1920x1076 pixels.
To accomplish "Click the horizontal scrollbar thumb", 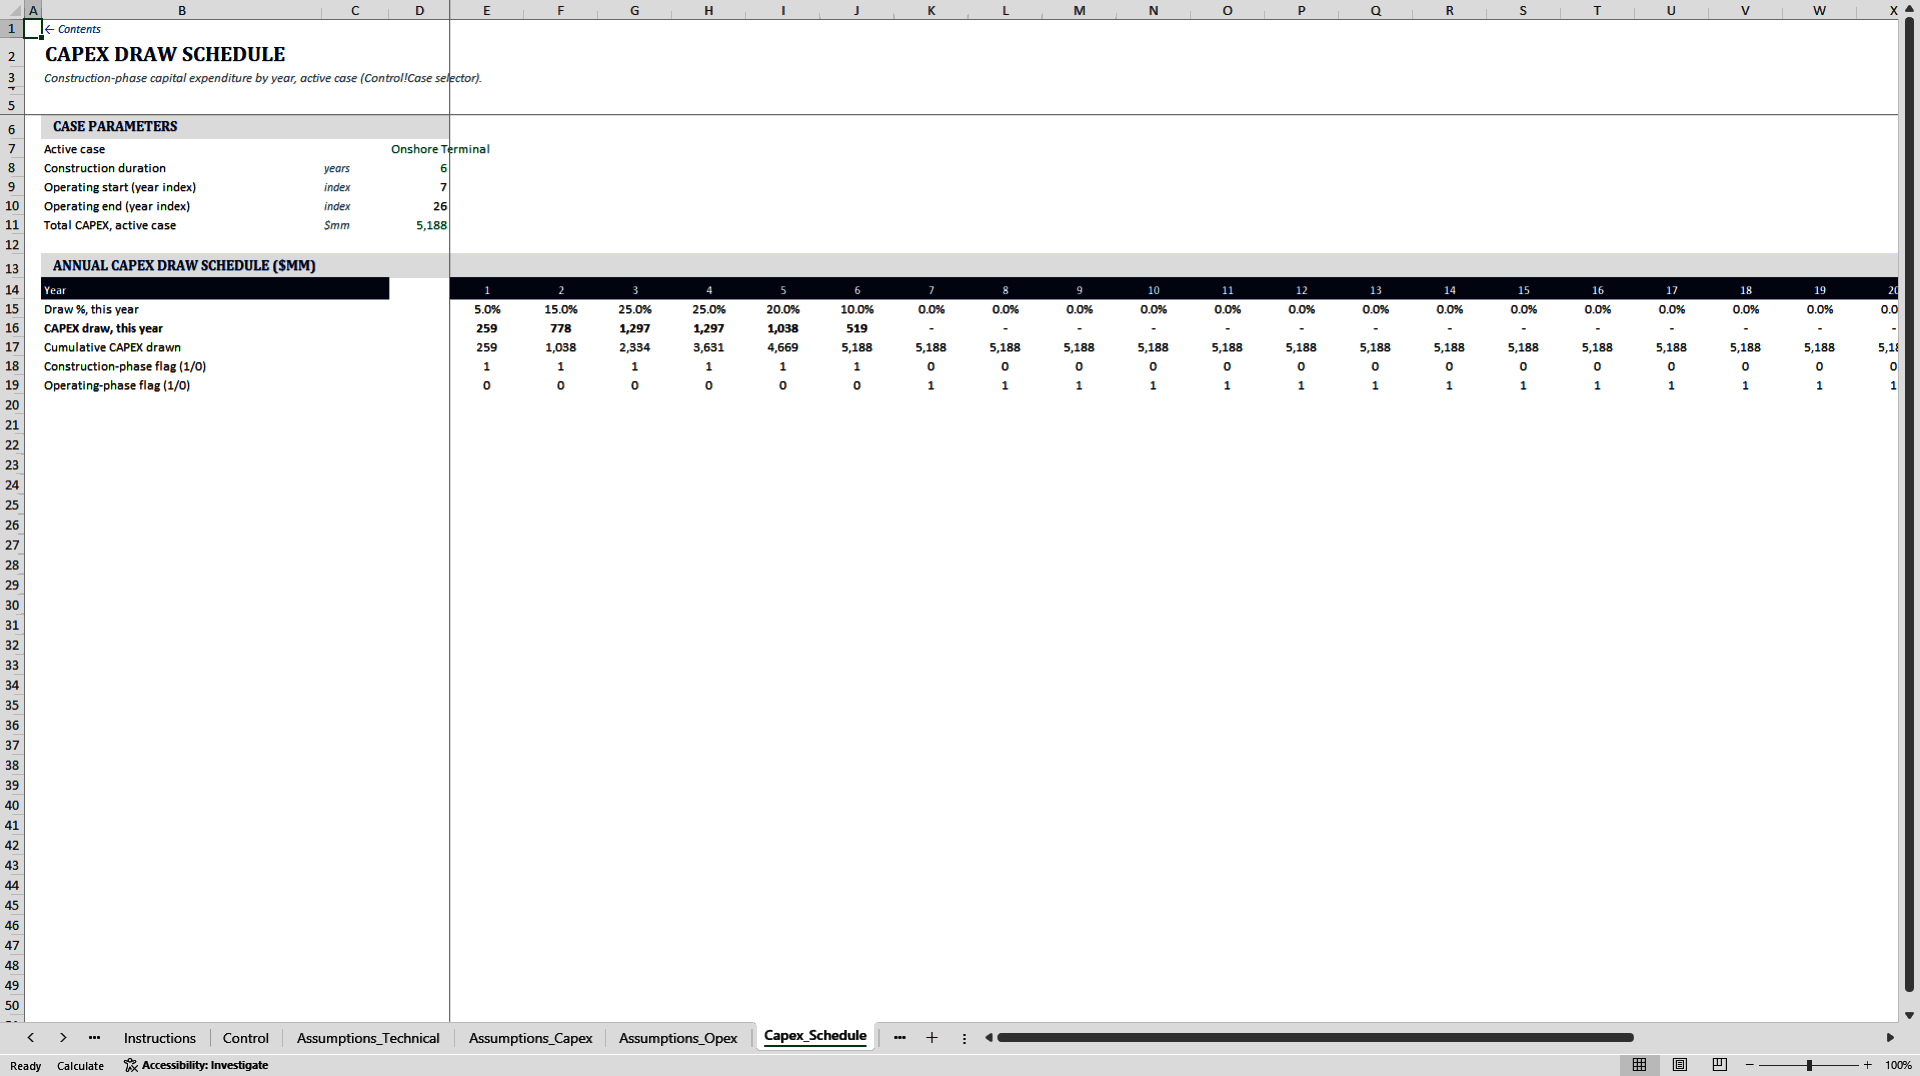I will tap(1315, 1038).
